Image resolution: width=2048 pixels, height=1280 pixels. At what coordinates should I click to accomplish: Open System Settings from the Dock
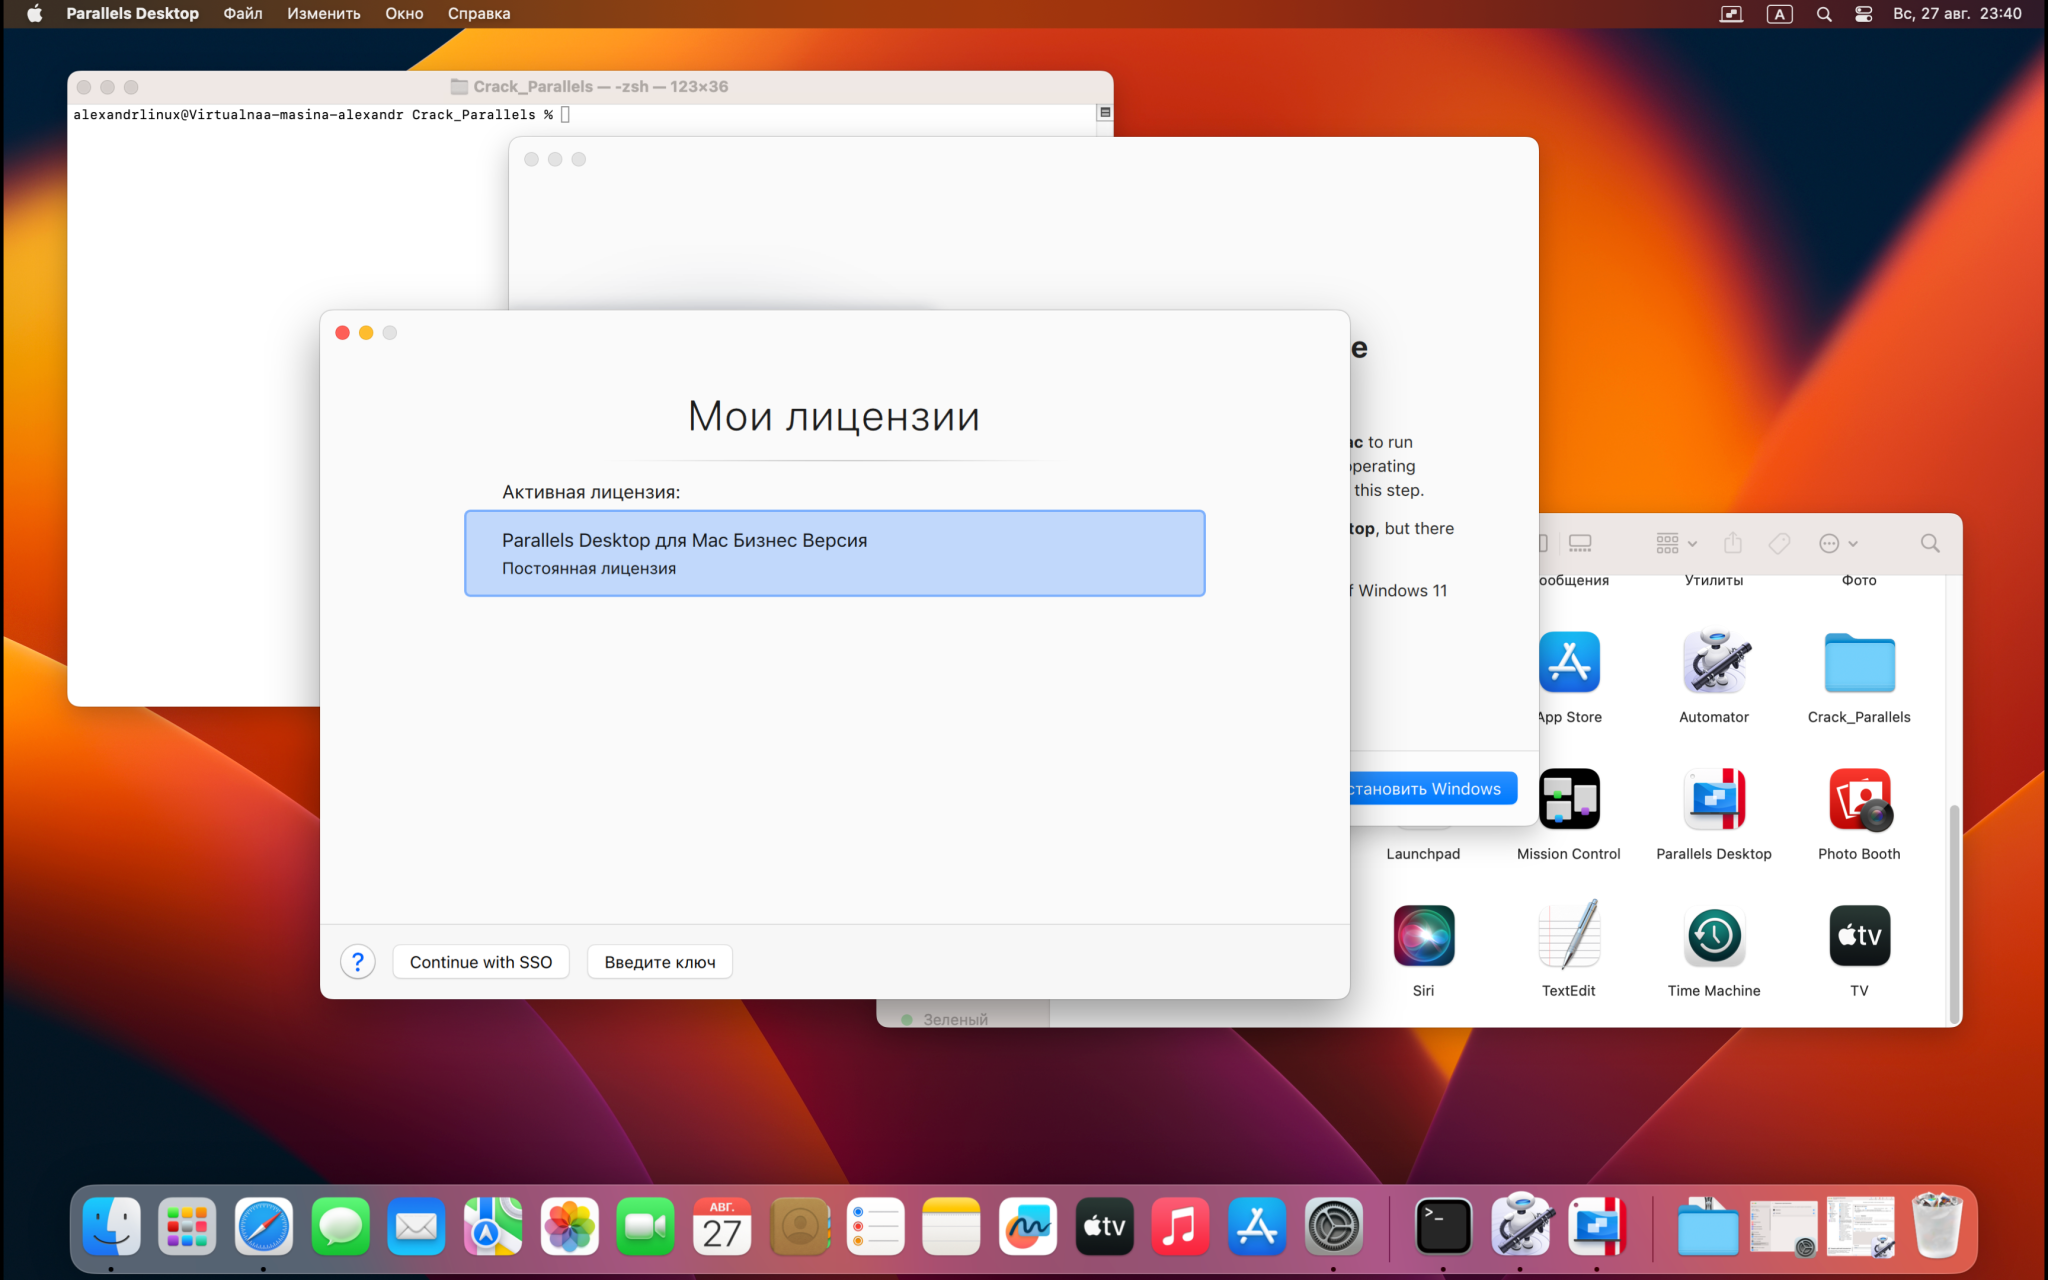(x=1333, y=1226)
